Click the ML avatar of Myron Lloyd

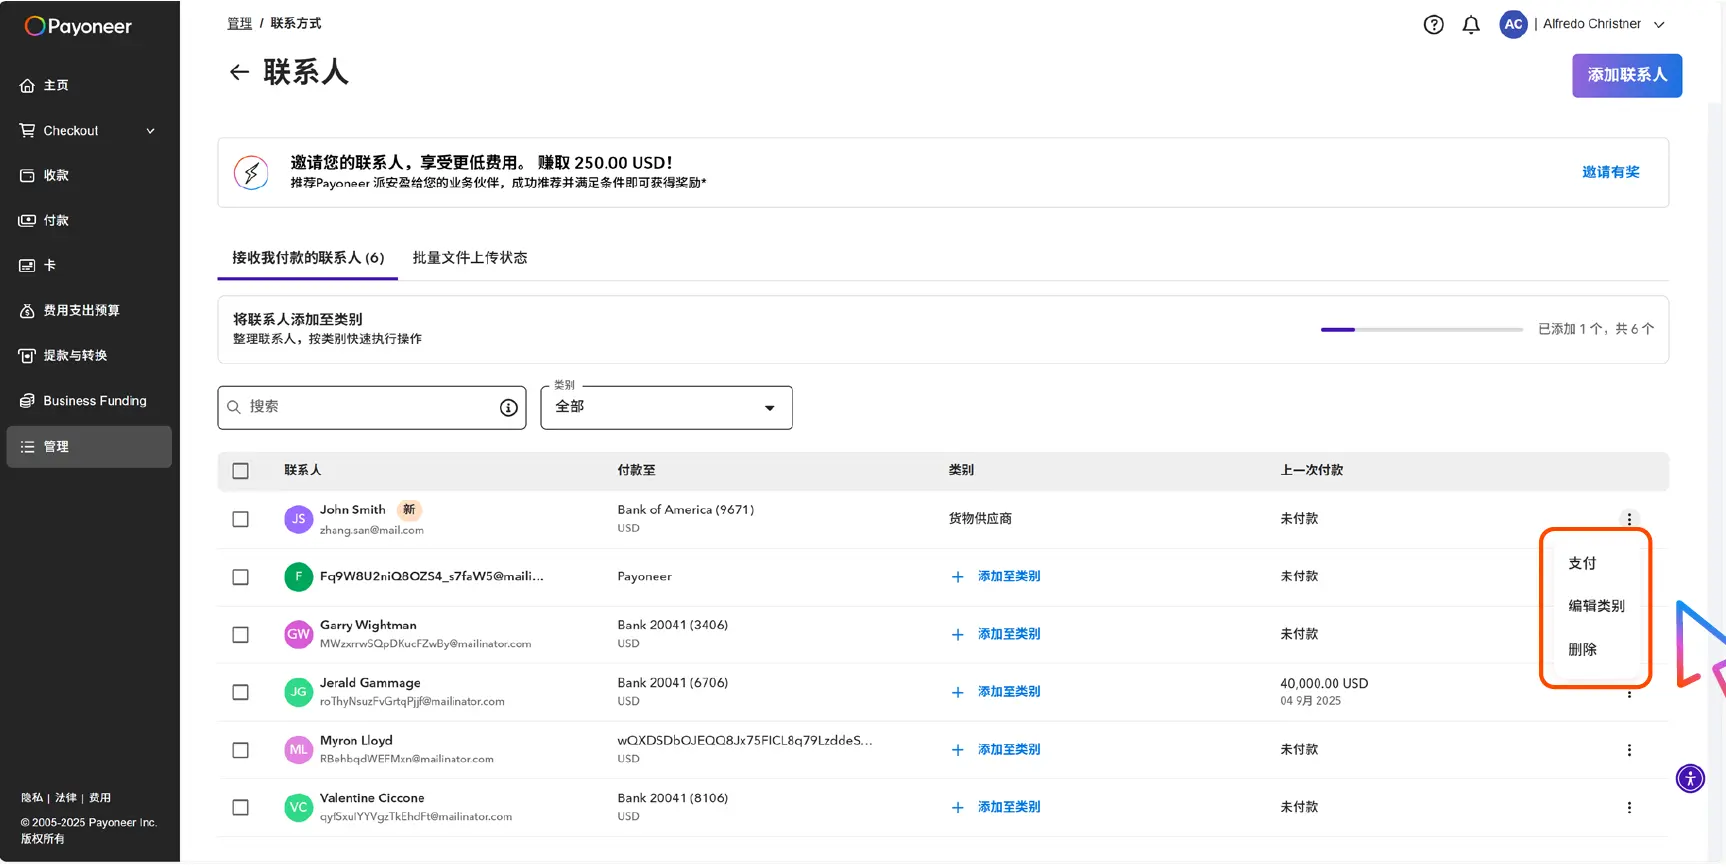coord(298,750)
